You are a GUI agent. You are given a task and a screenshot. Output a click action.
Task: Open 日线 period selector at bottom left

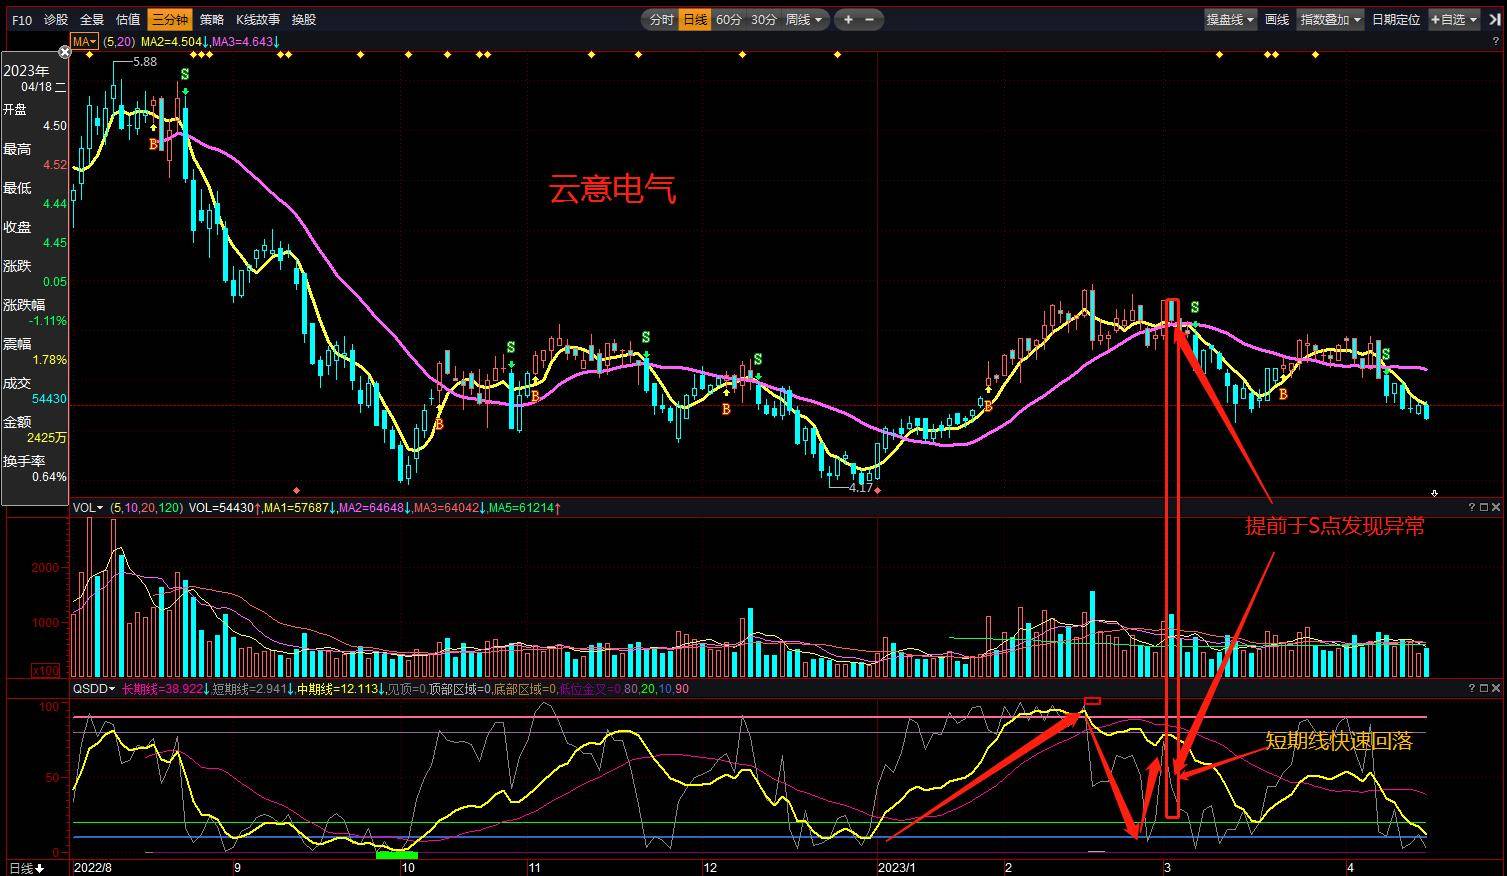tap(25, 868)
